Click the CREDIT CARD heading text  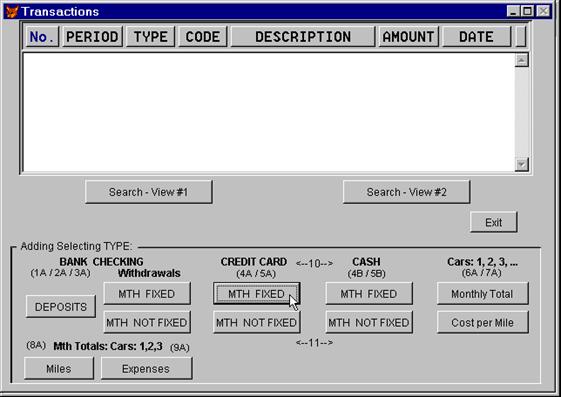pyautogui.click(x=254, y=261)
